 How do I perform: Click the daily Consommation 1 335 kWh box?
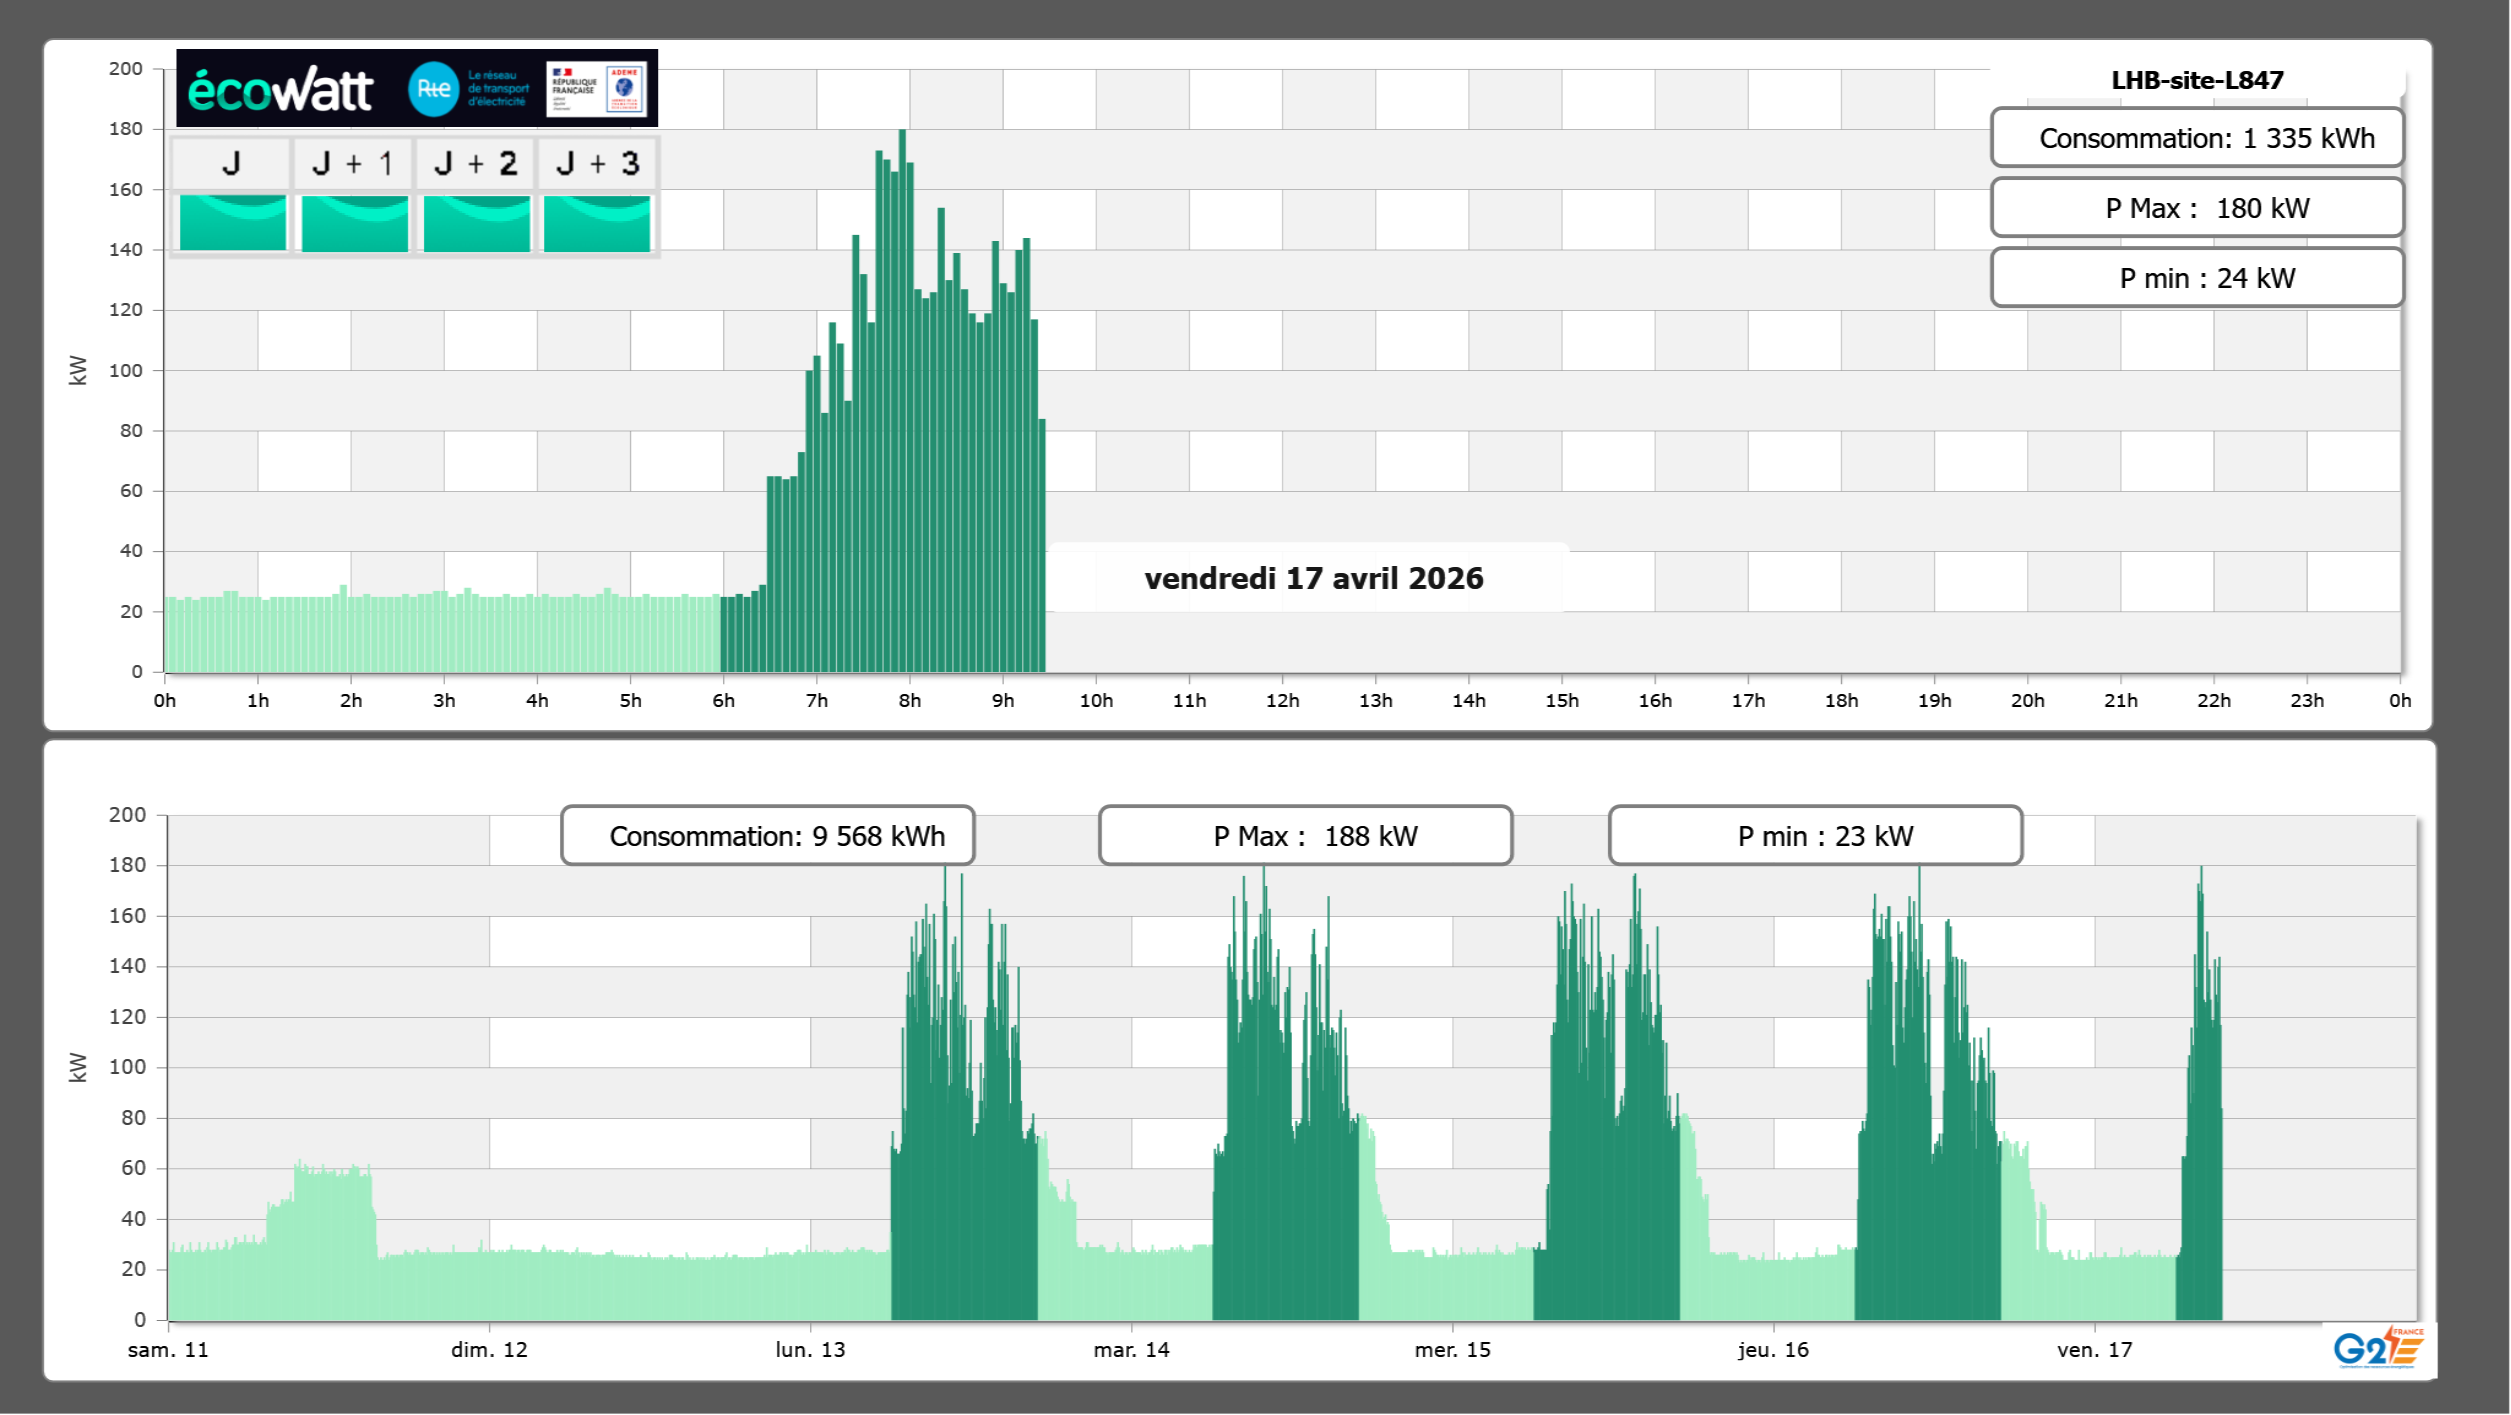pyautogui.click(x=2196, y=138)
